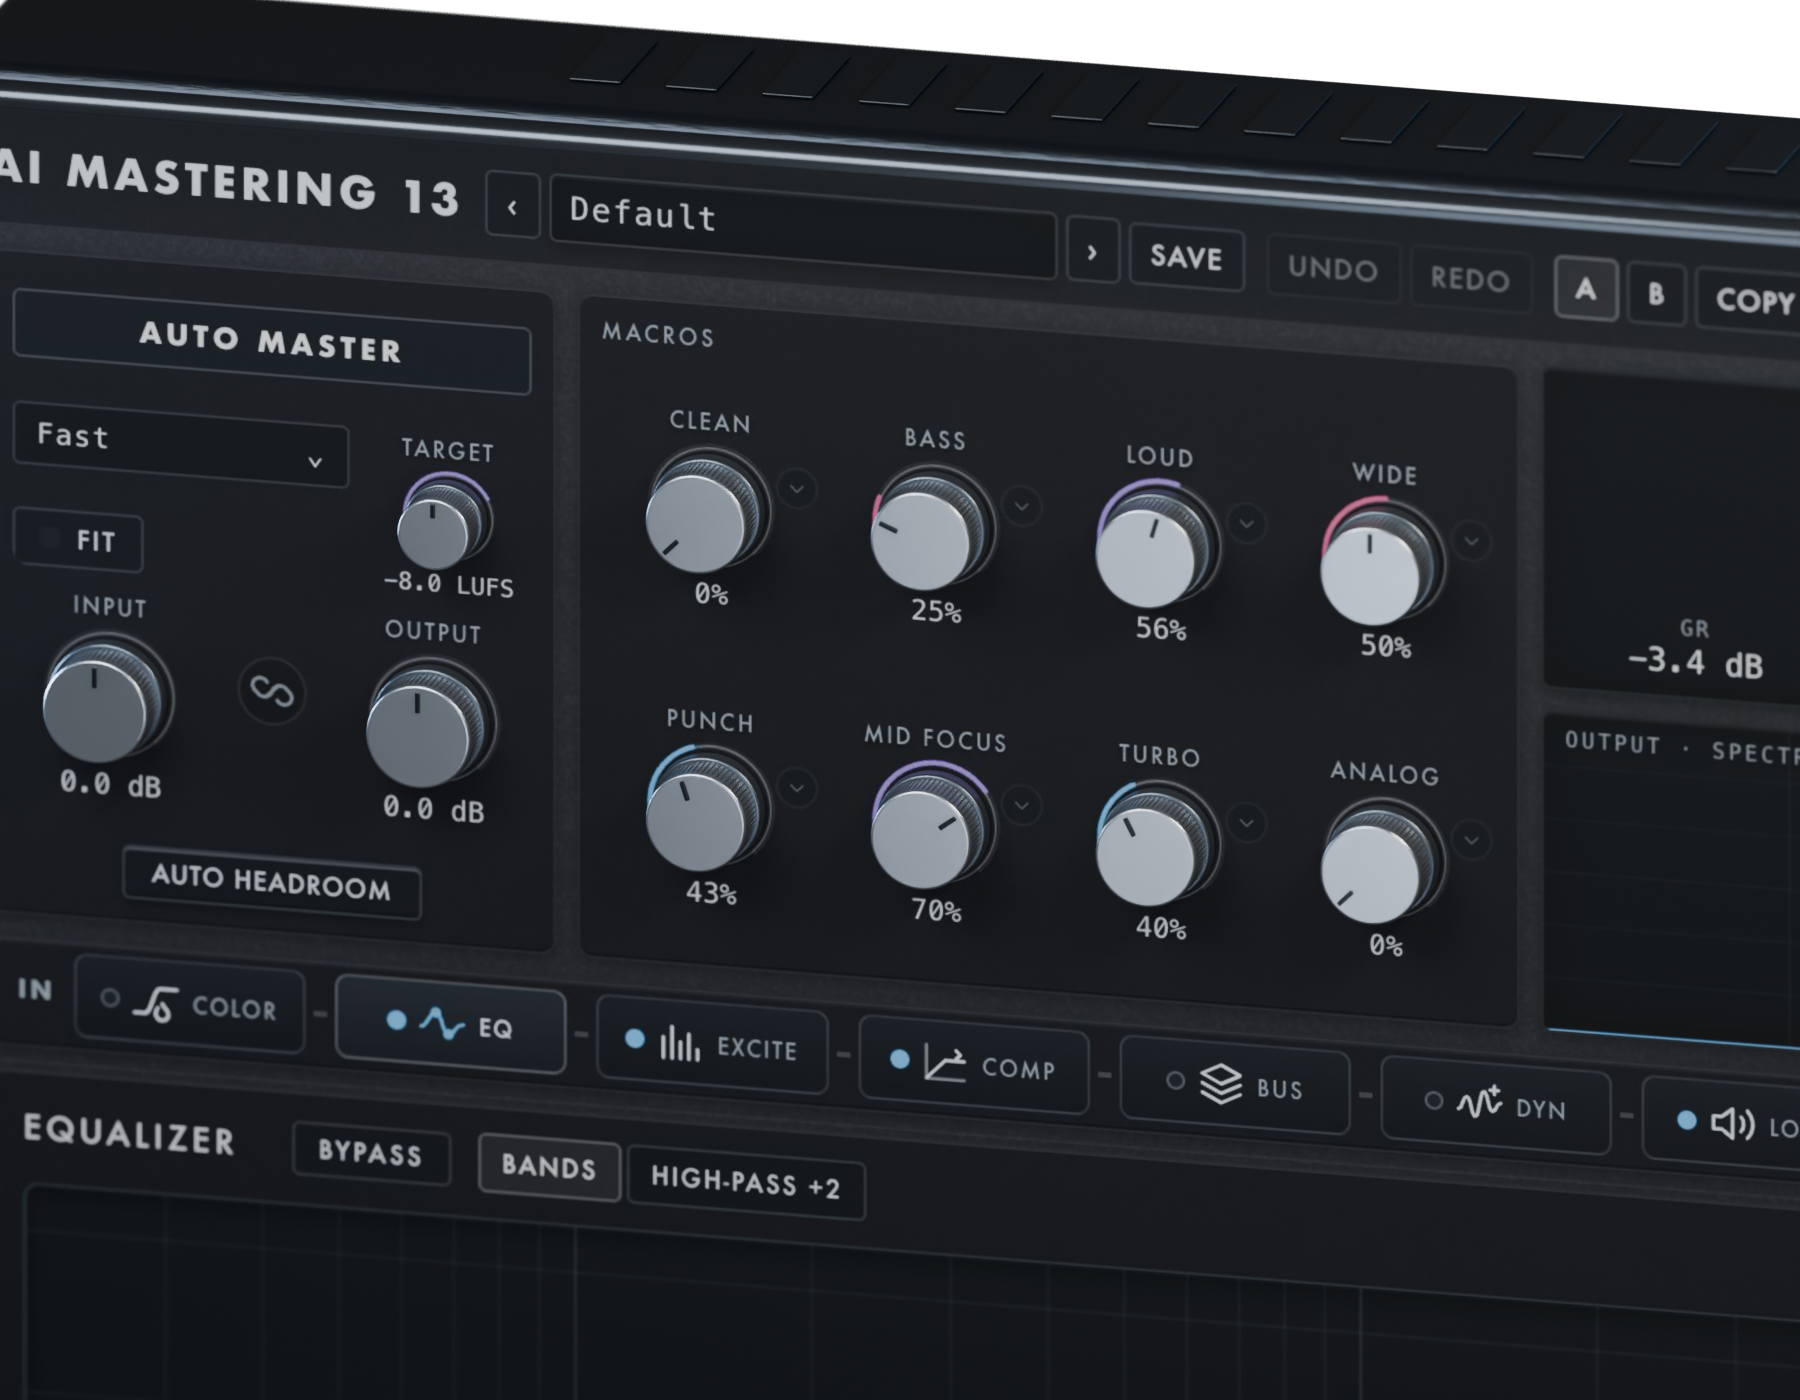This screenshot has height=1400, width=1800.
Task: Expand the CLEAN macro options chevron
Action: coord(797,489)
